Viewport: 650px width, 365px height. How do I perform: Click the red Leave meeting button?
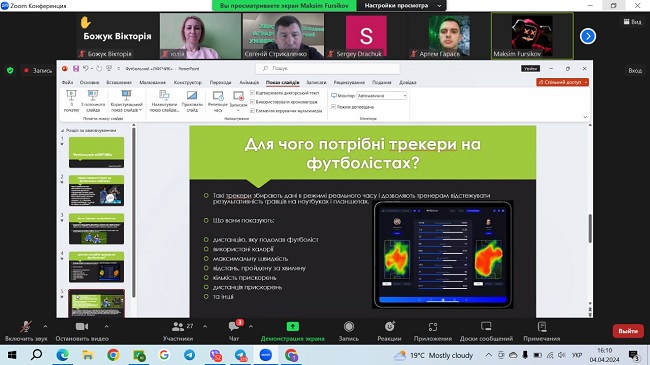628,331
